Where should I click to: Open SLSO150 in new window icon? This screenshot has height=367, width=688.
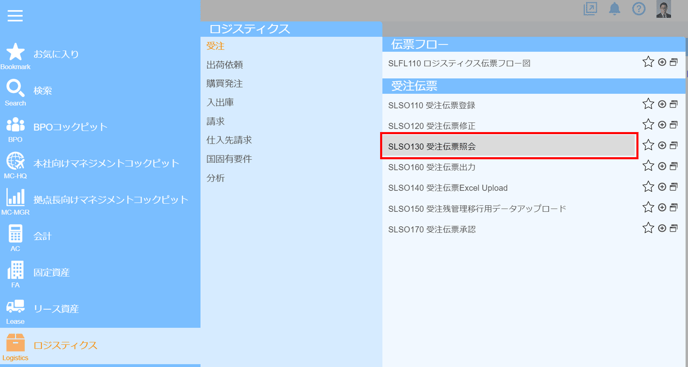(674, 208)
